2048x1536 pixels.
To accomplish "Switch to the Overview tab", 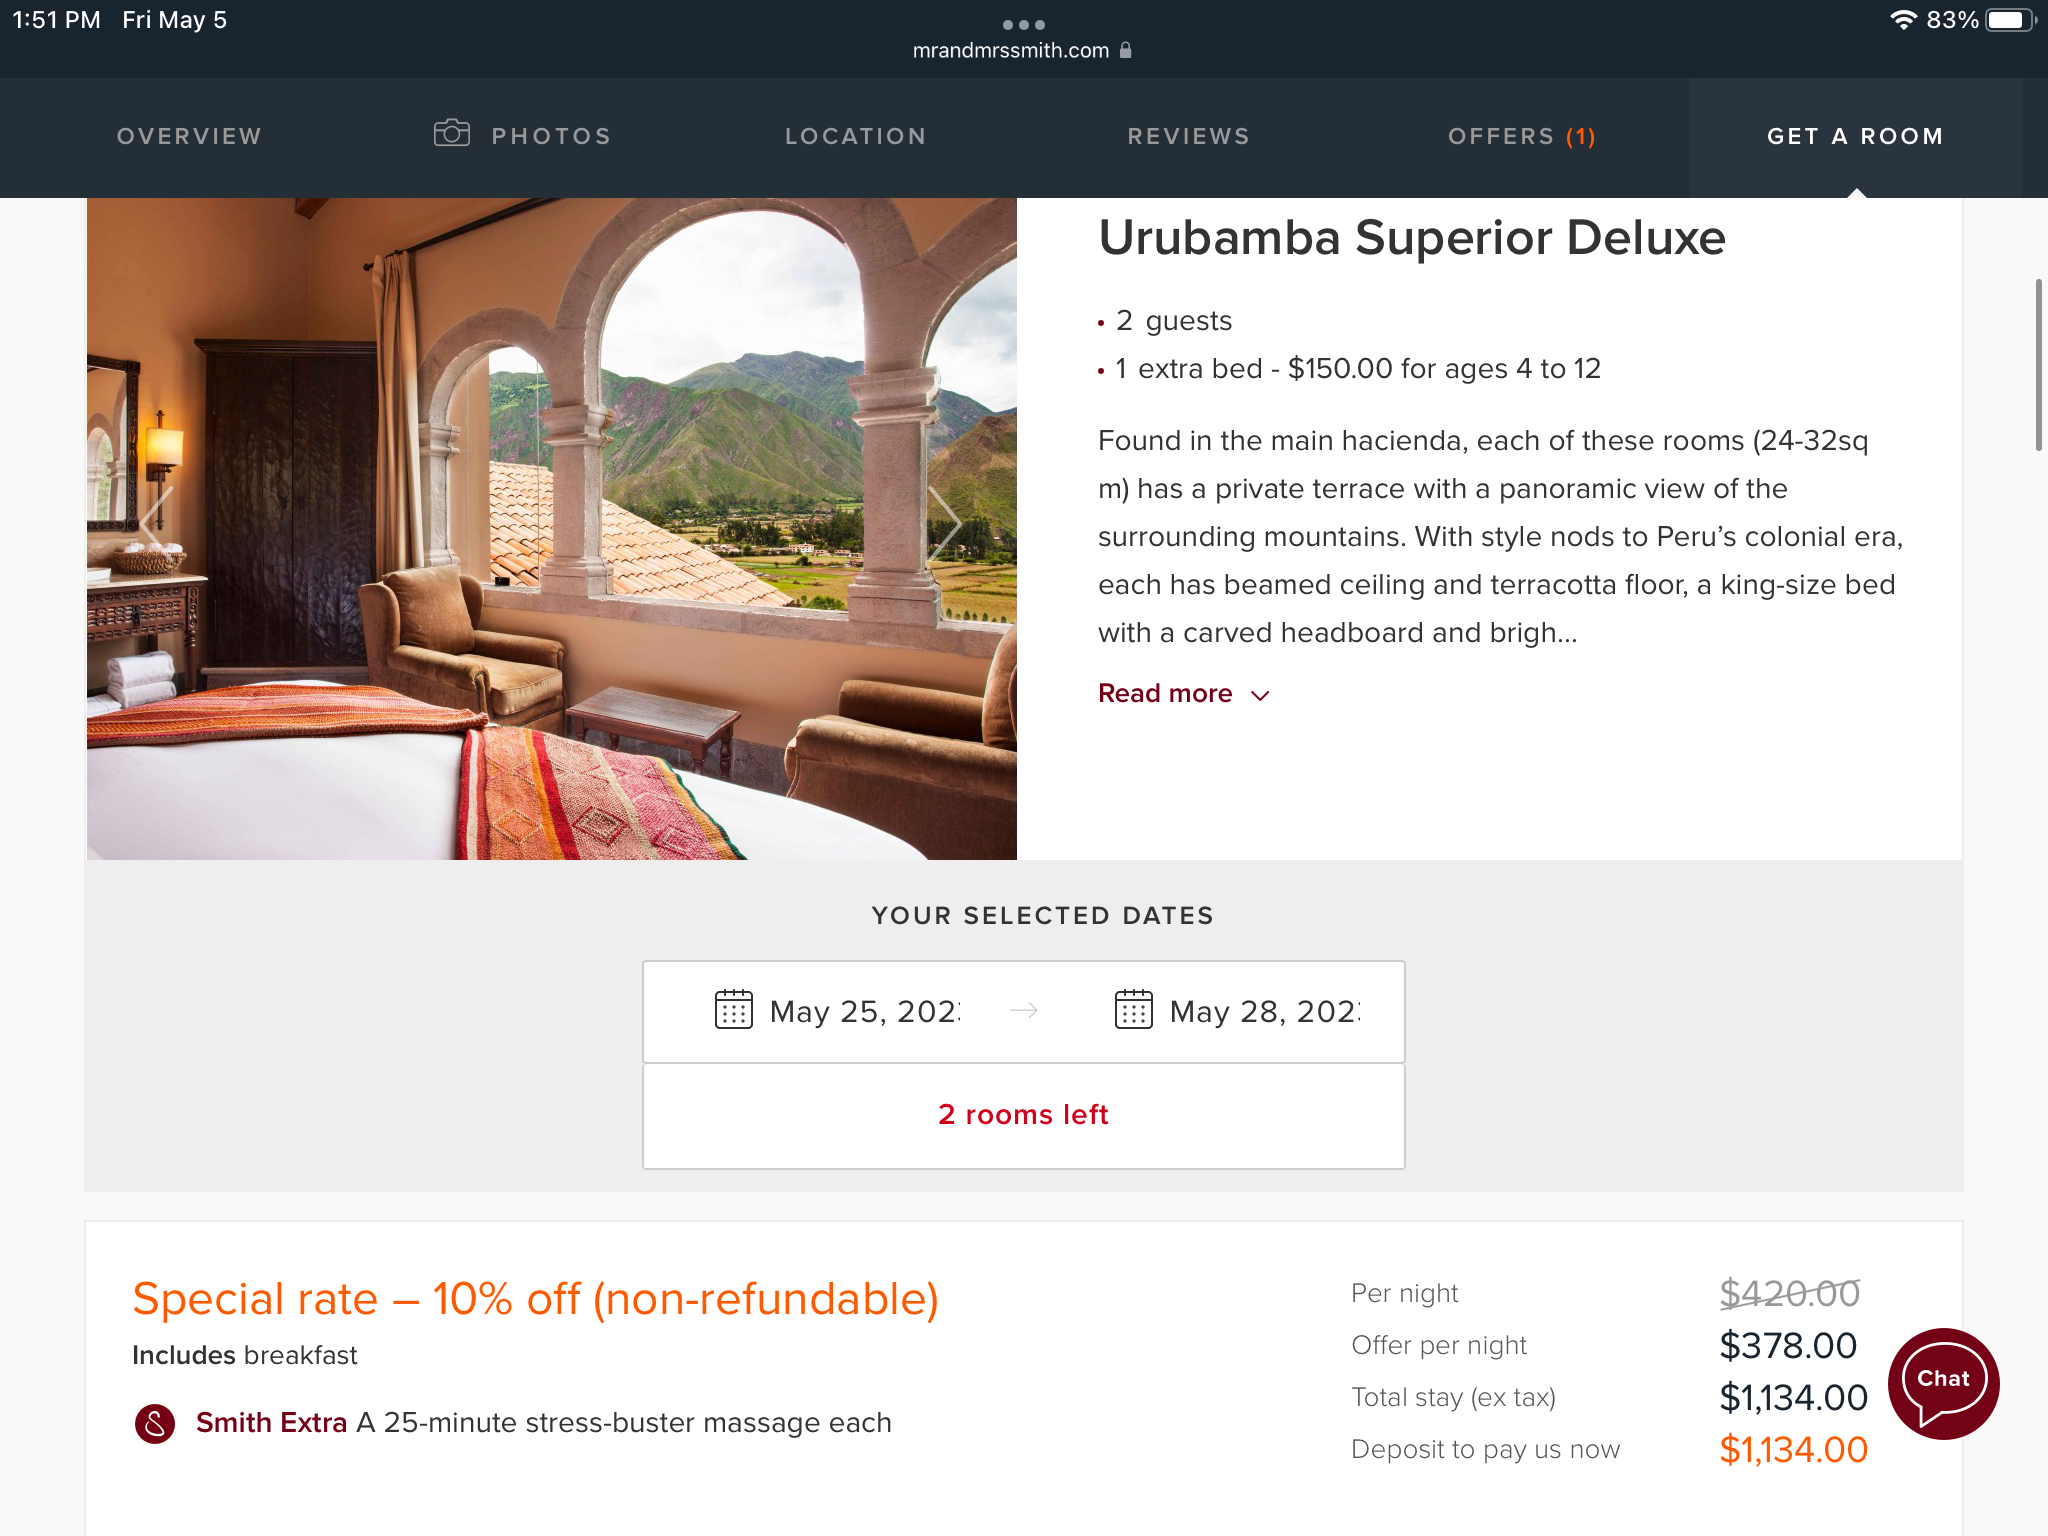I will click(x=189, y=136).
